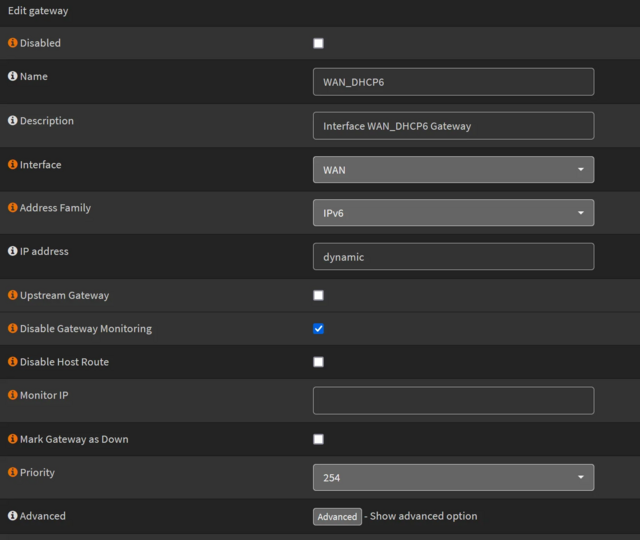640x540 pixels.
Task: Click the info icon beside Disabled
Action: pos(13,43)
